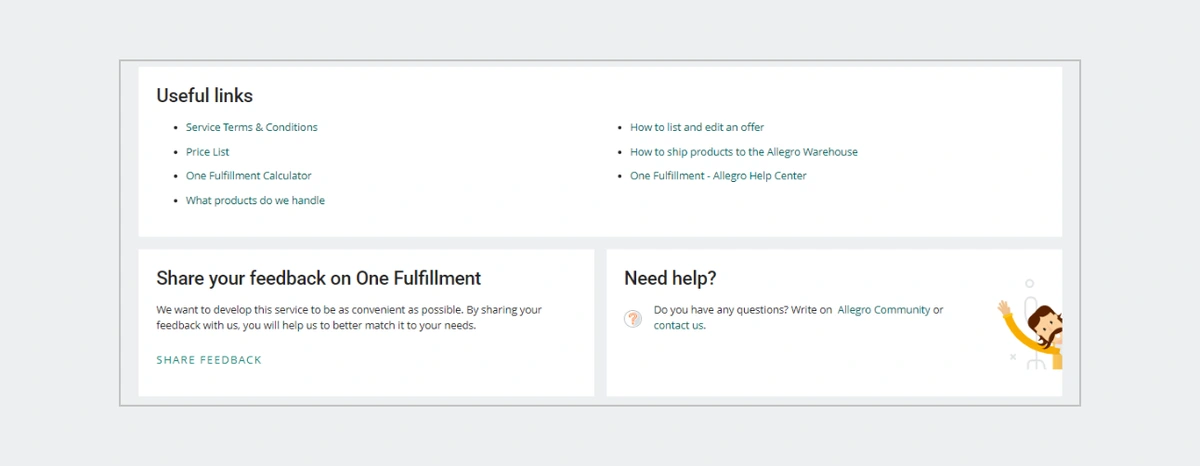Click the question mark help icon
1200x466 pixels.
tap(632, 318)
